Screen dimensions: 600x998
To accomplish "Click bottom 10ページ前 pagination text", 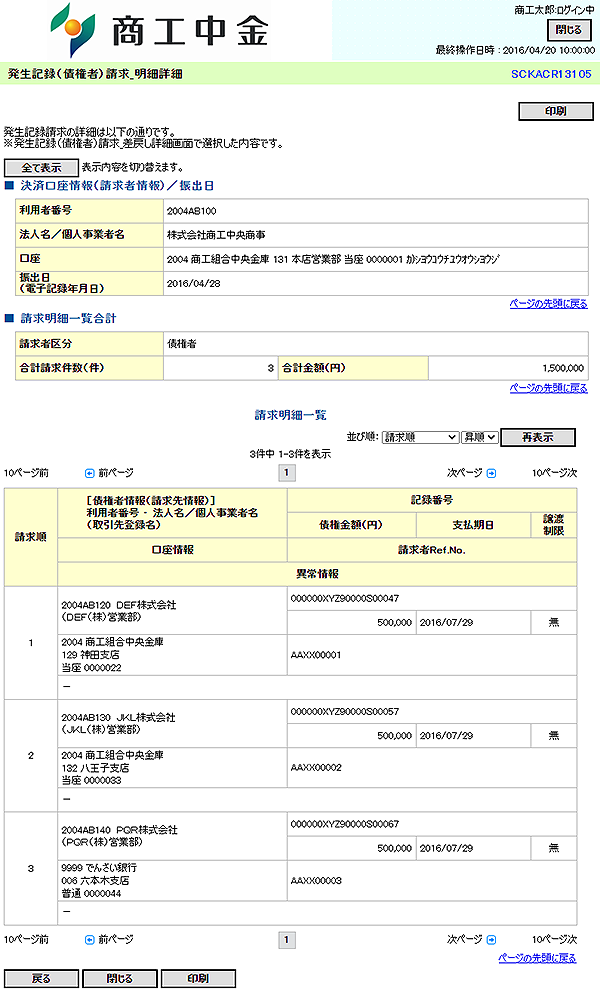I will point(26,940).
